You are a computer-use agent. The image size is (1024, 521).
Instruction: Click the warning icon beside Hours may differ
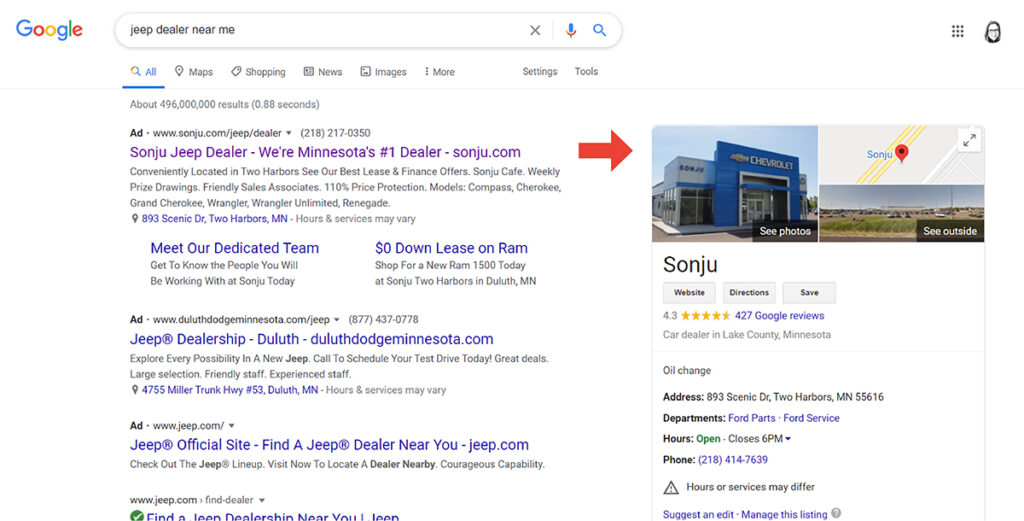(671, 487)
